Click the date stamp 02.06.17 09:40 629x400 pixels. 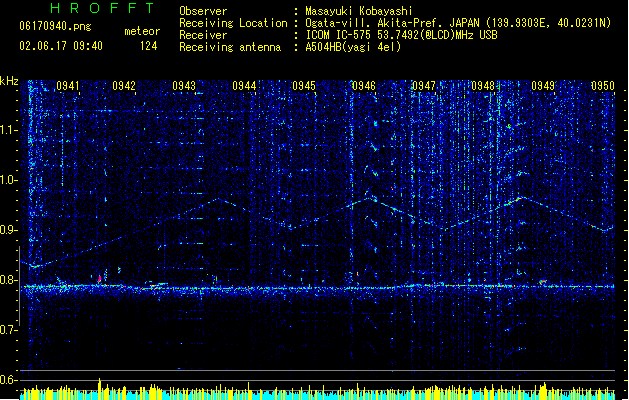pos(61,46)
